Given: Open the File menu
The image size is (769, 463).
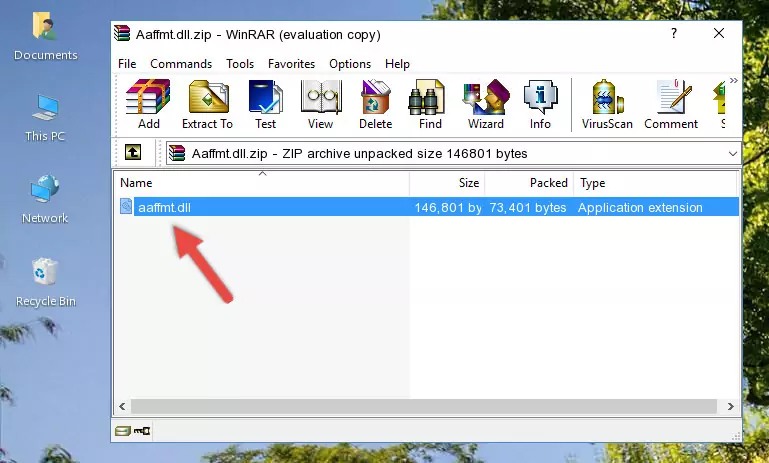Looking at the screenshot, I should click(x=127, y=64).
